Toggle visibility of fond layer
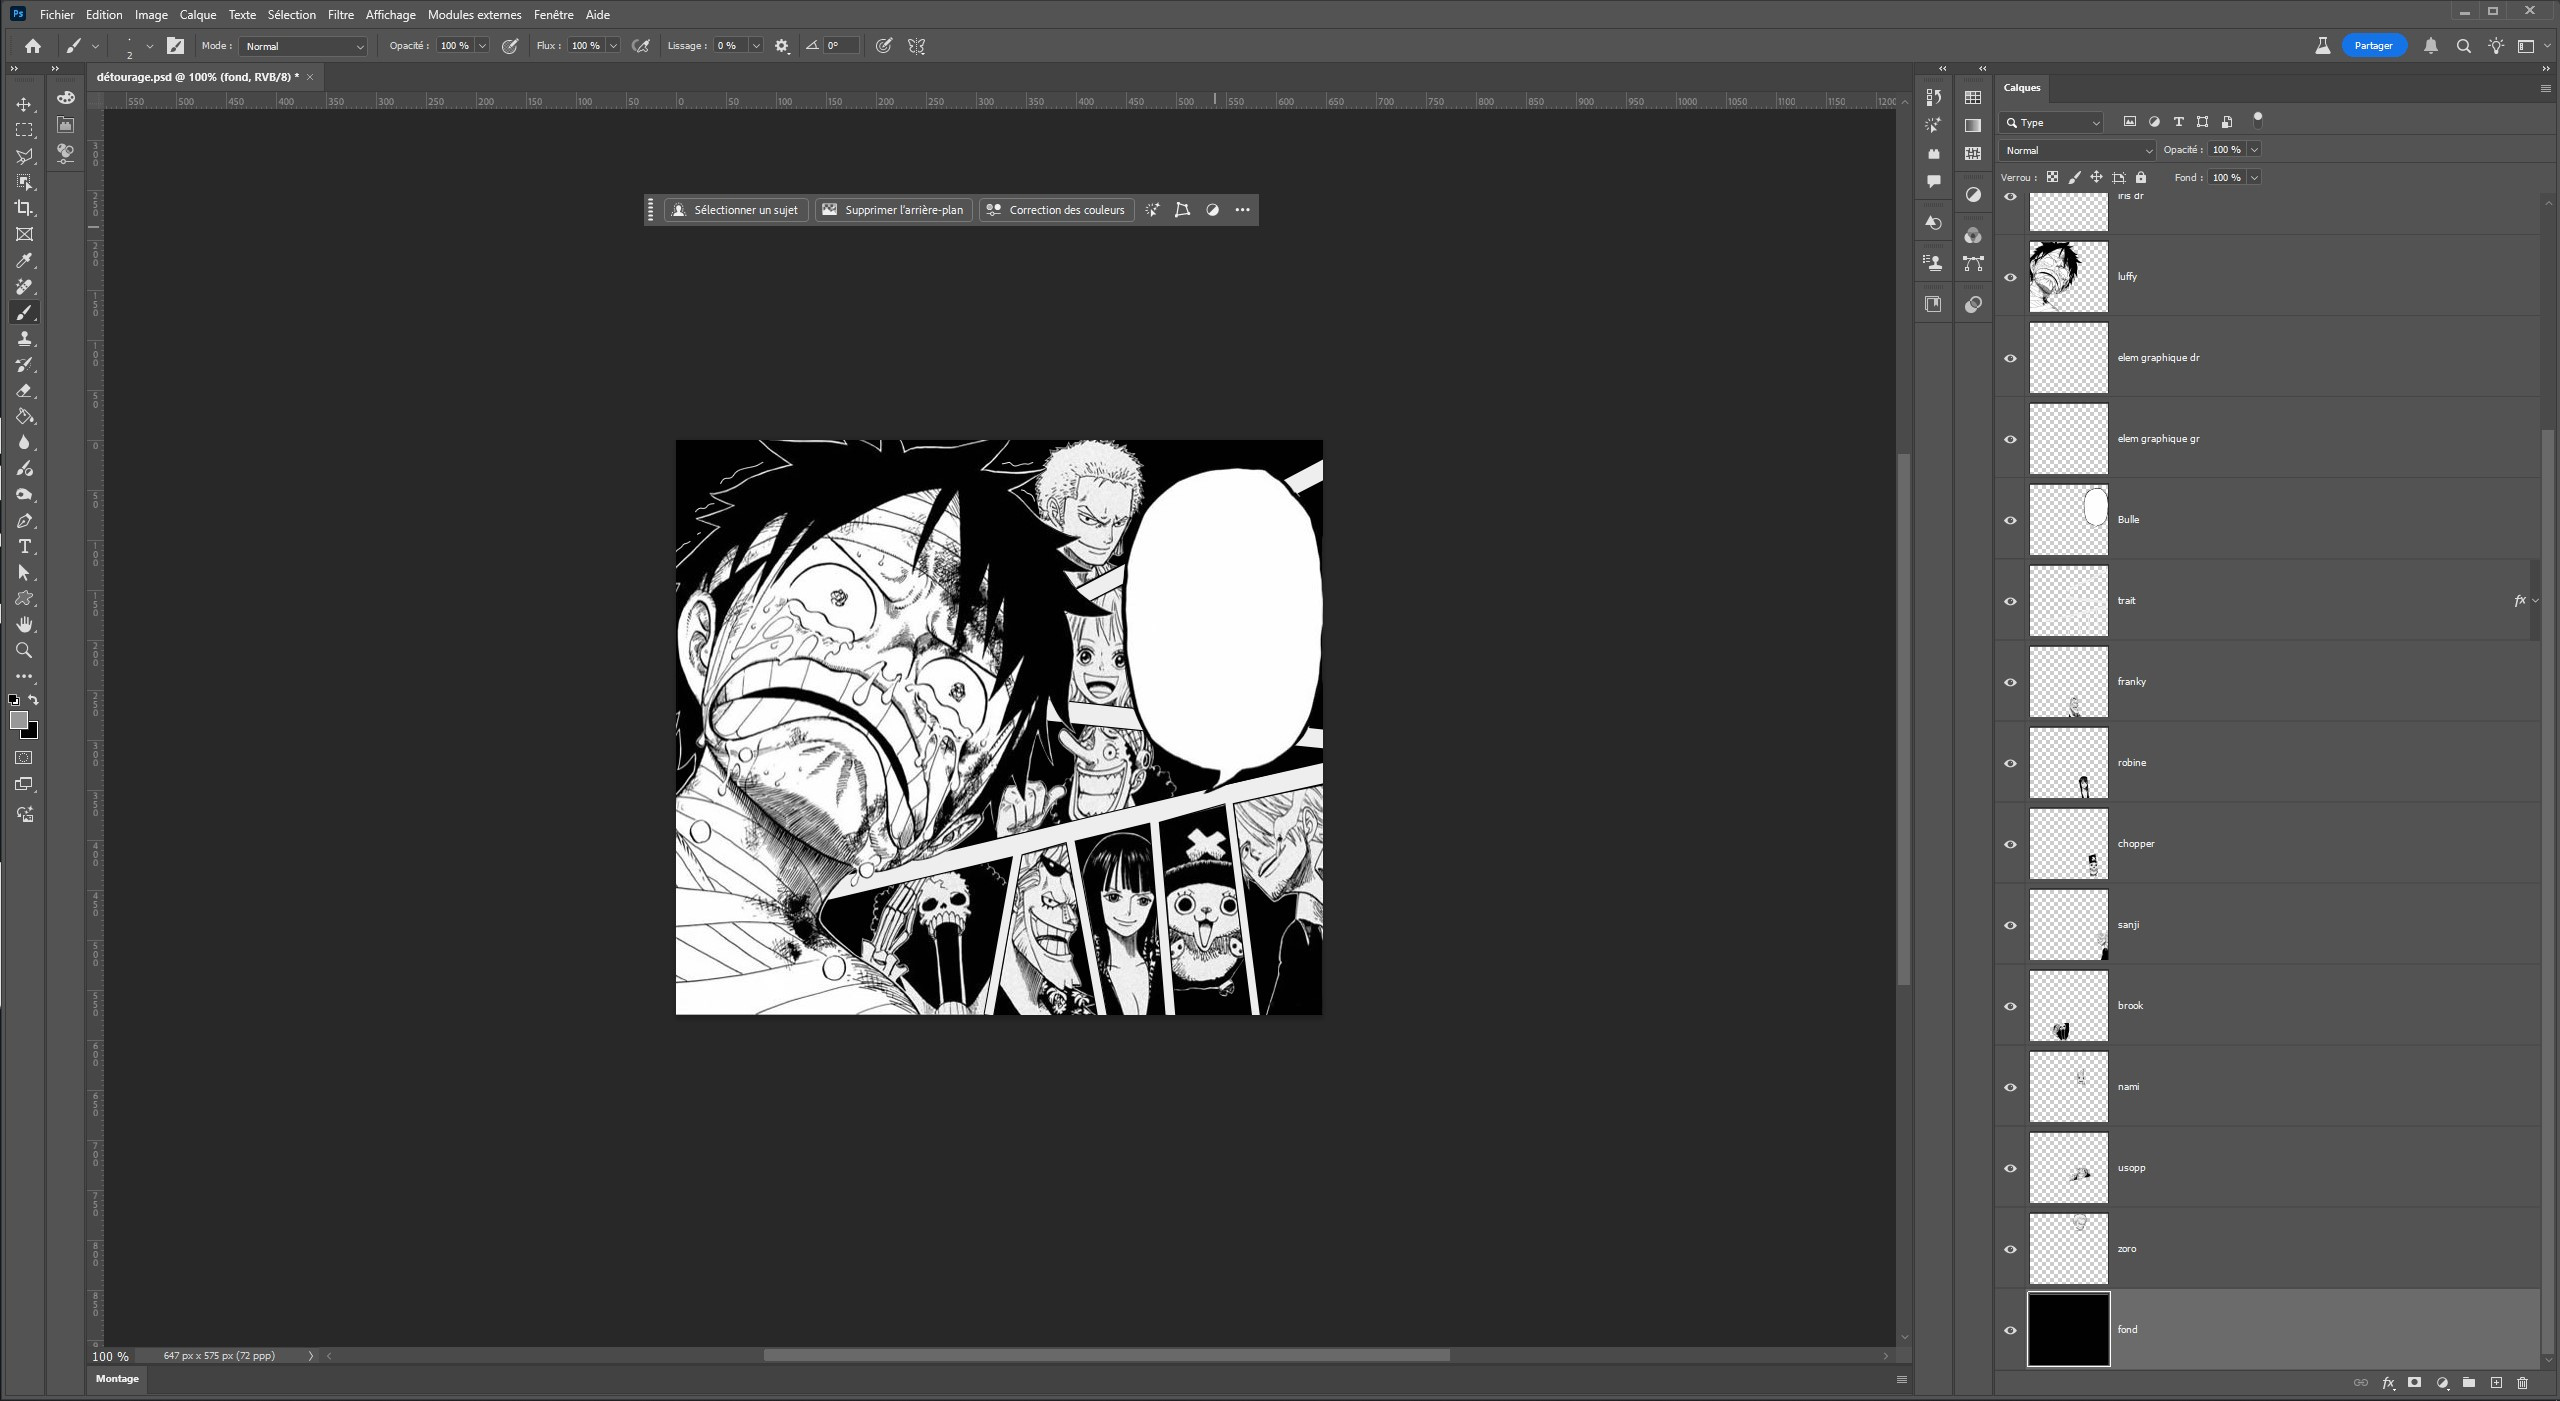The width and height of the screenshot is (2560, 1401). pyautogui.click(x=2011, y=1330)
